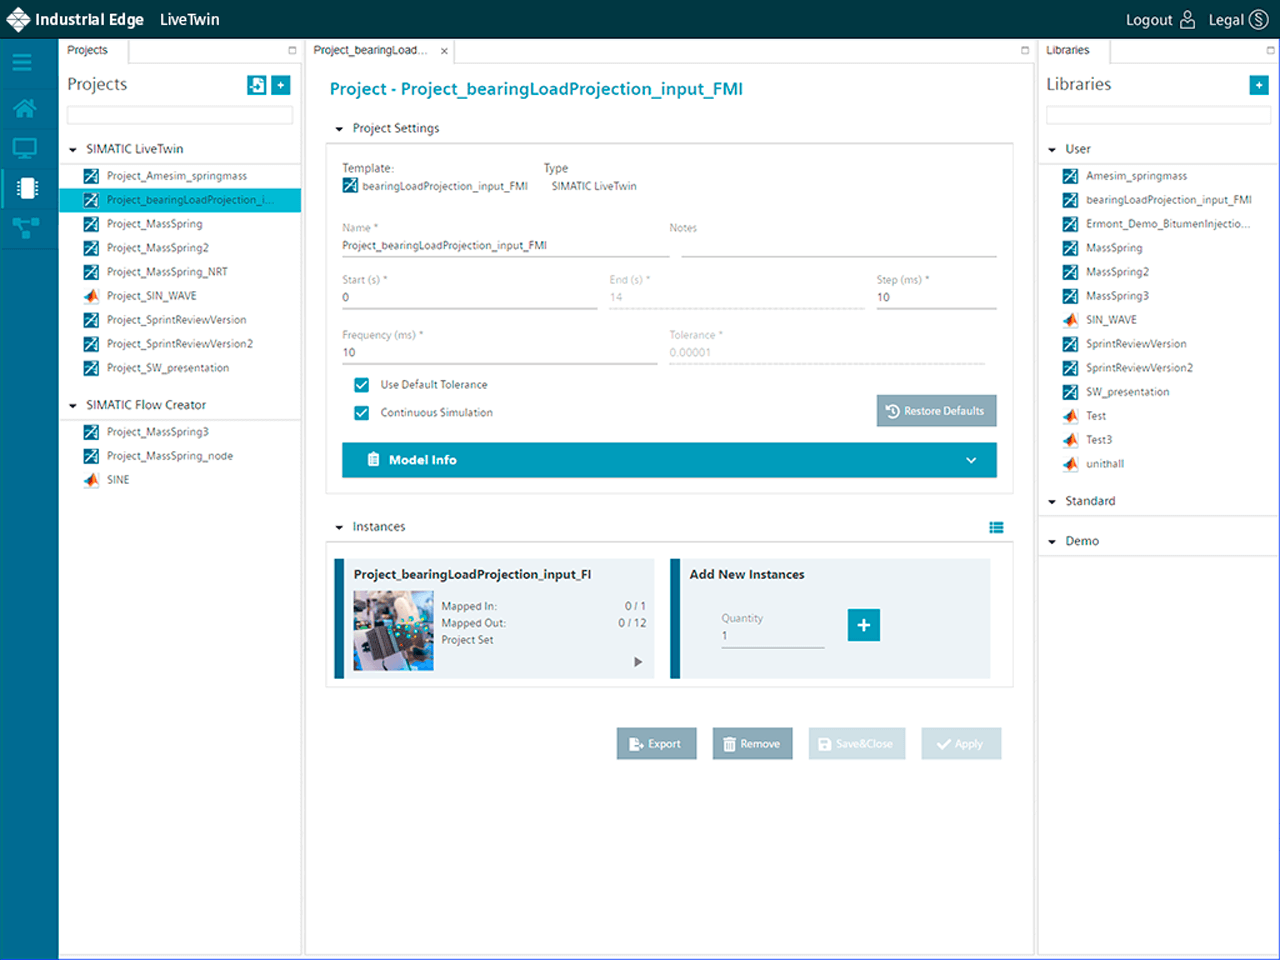Create a new project with the plus icon

[x=280, y=85]
